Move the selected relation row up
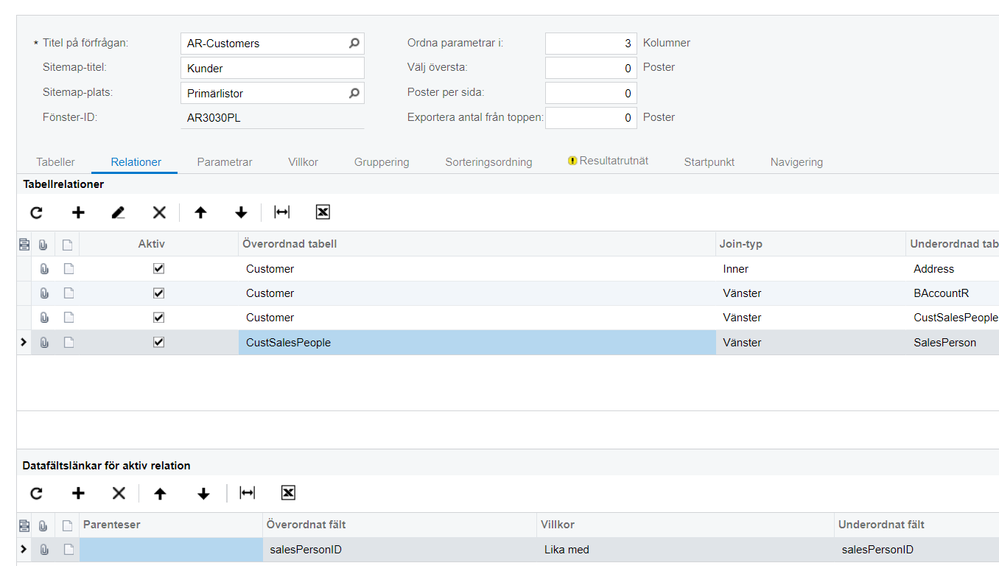The width and height of the screenshot is (999, 566). tap(200, 213)
